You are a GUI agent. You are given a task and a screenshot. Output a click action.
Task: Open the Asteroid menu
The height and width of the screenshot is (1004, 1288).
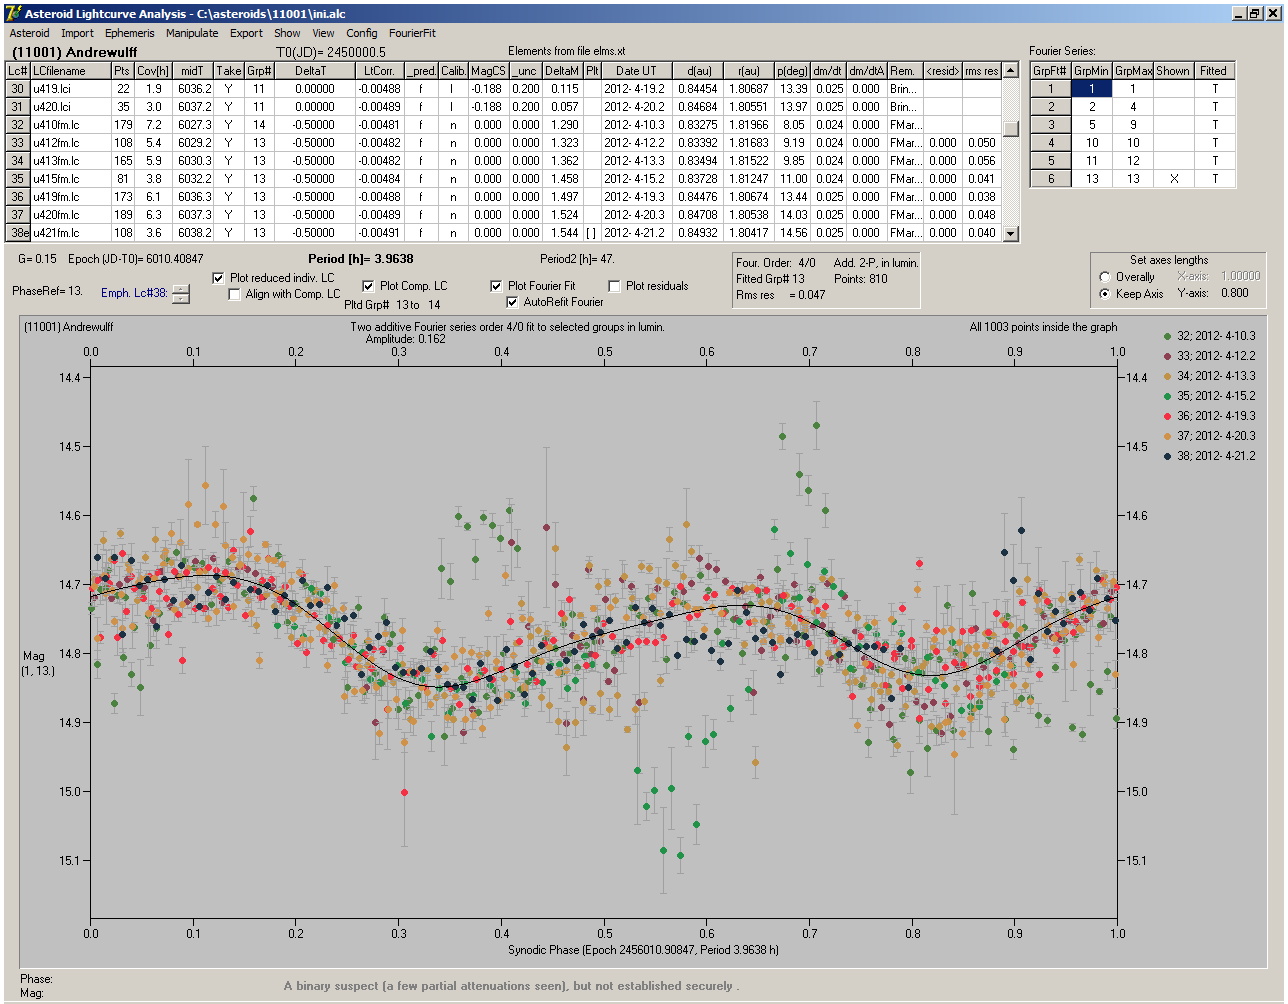tap(29, 33)
